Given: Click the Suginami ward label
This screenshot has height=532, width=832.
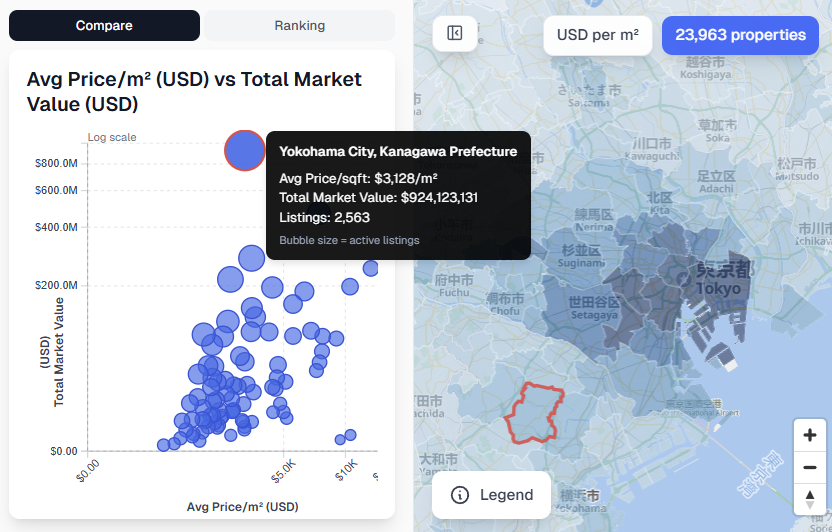Looking at the screenshot, I should [x=581, y=256].
